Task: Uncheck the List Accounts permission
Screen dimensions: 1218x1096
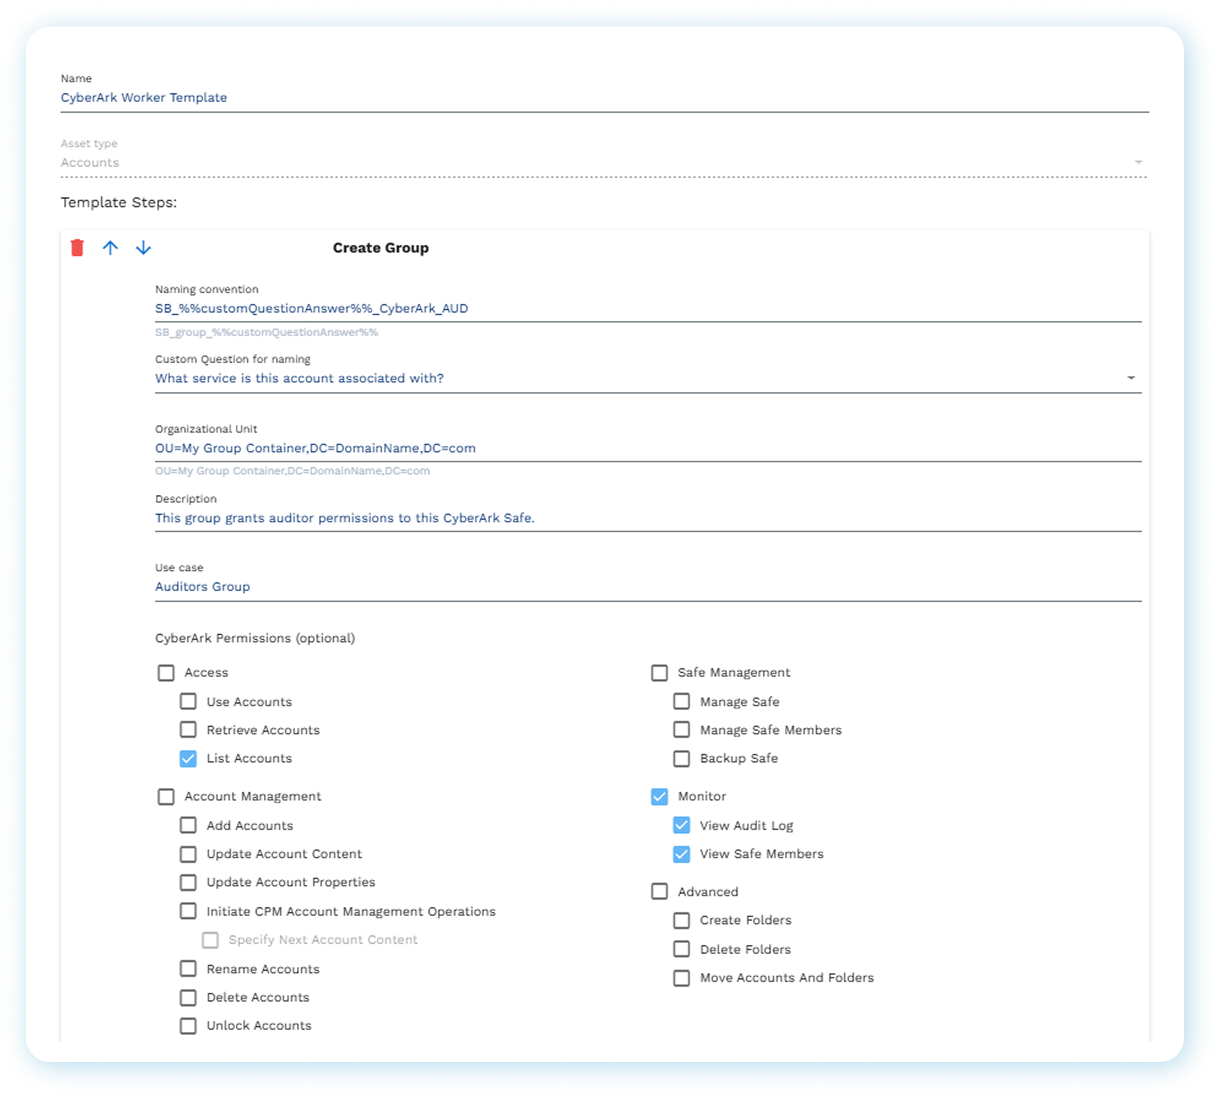Action: [188, 759]
